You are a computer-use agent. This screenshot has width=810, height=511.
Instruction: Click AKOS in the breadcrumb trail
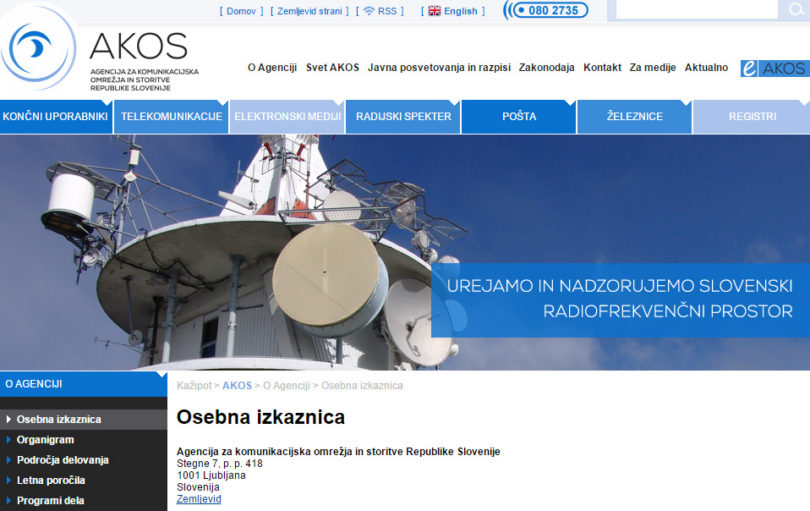click(237, 386)
